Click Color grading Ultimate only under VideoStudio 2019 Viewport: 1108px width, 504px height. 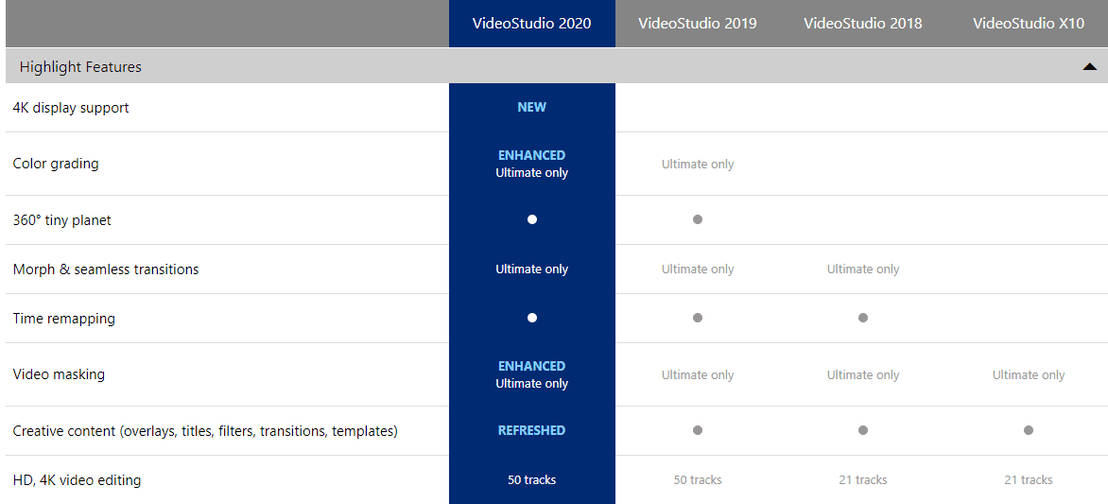[697, 164]
